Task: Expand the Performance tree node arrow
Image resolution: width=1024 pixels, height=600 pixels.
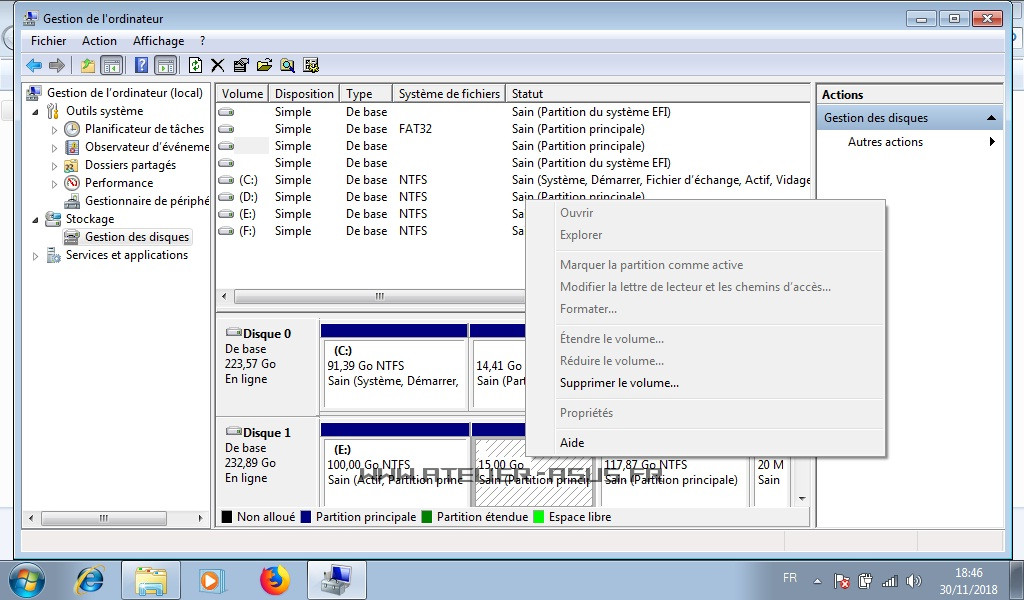Action: click(54, 184)
